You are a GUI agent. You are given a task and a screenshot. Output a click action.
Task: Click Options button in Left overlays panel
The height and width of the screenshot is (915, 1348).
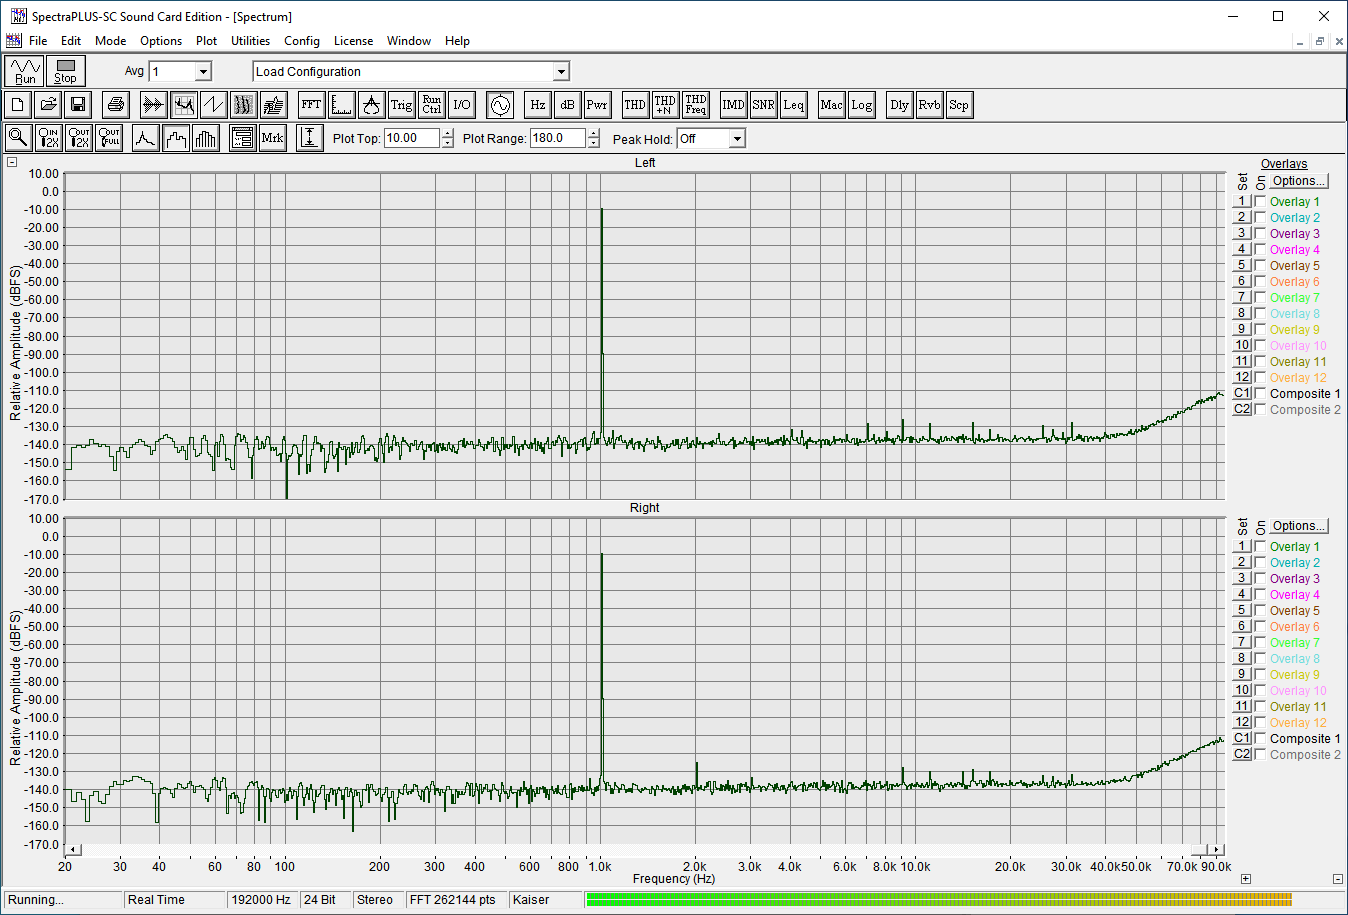click(x=1299, y=181)
